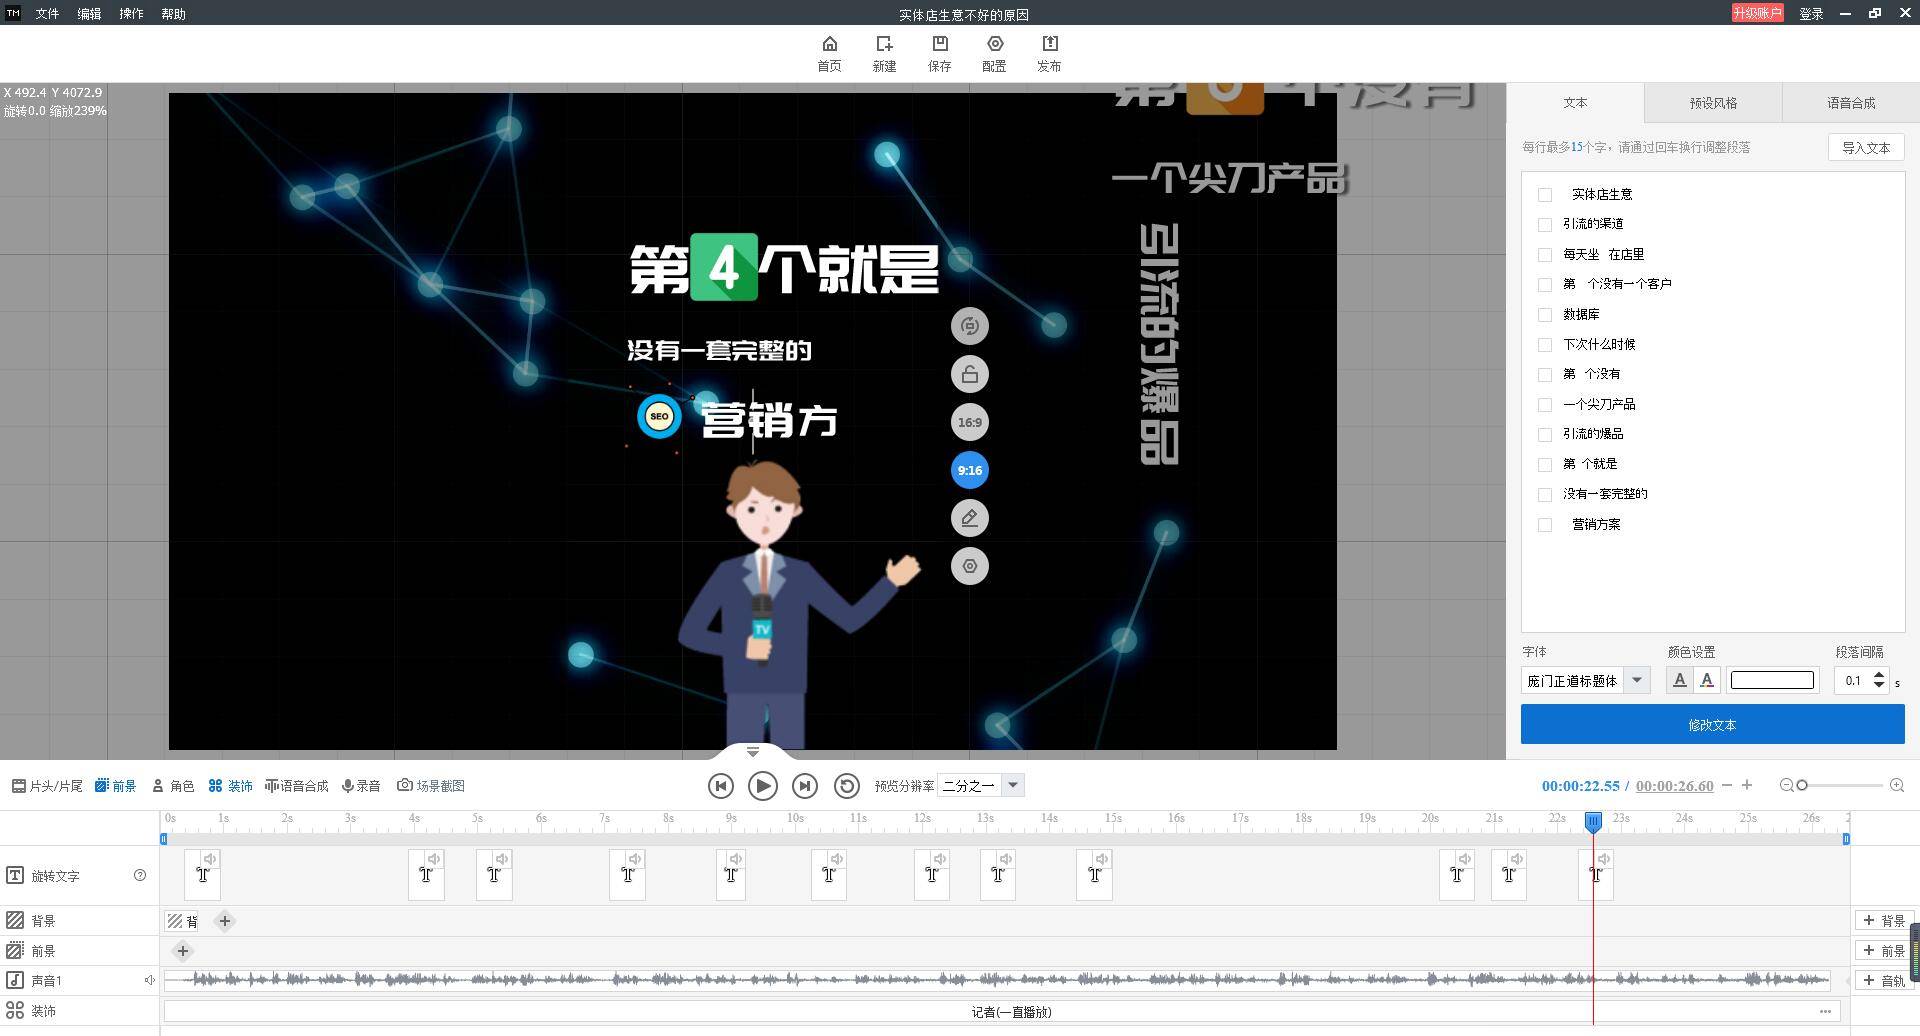Mute the 声音1 audio track
1920x1036 pixels.
[x=149, y=980]
